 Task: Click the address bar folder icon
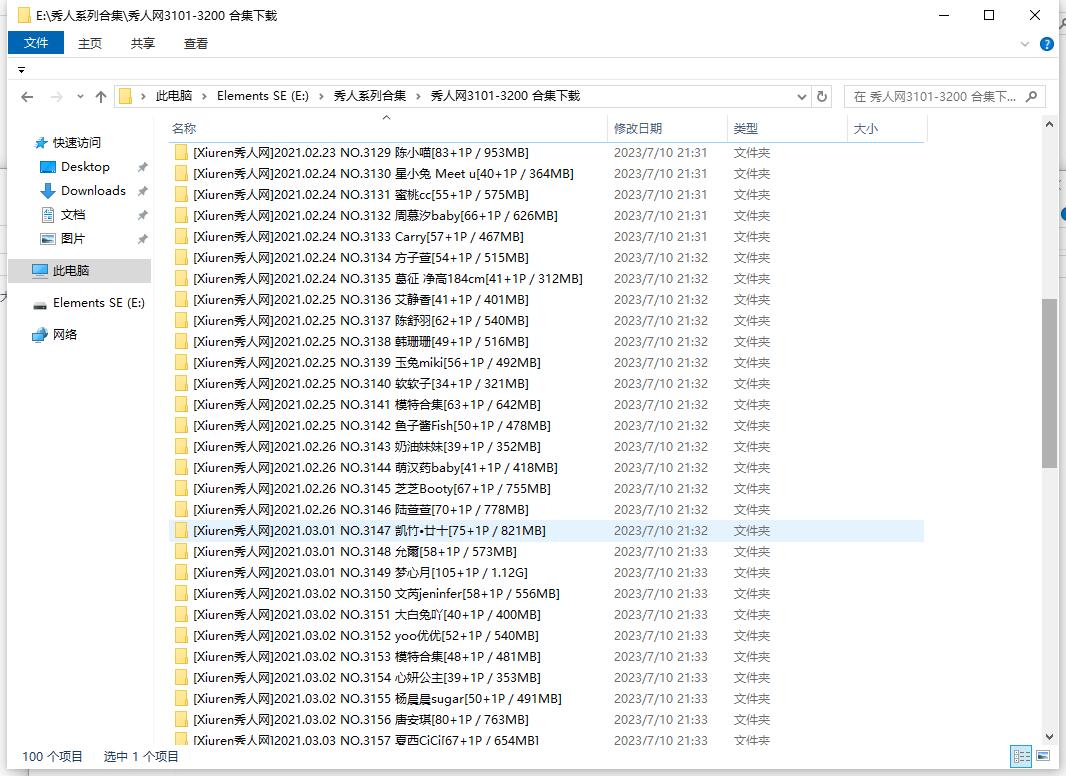pyautogui.click(x=125, y=97)
